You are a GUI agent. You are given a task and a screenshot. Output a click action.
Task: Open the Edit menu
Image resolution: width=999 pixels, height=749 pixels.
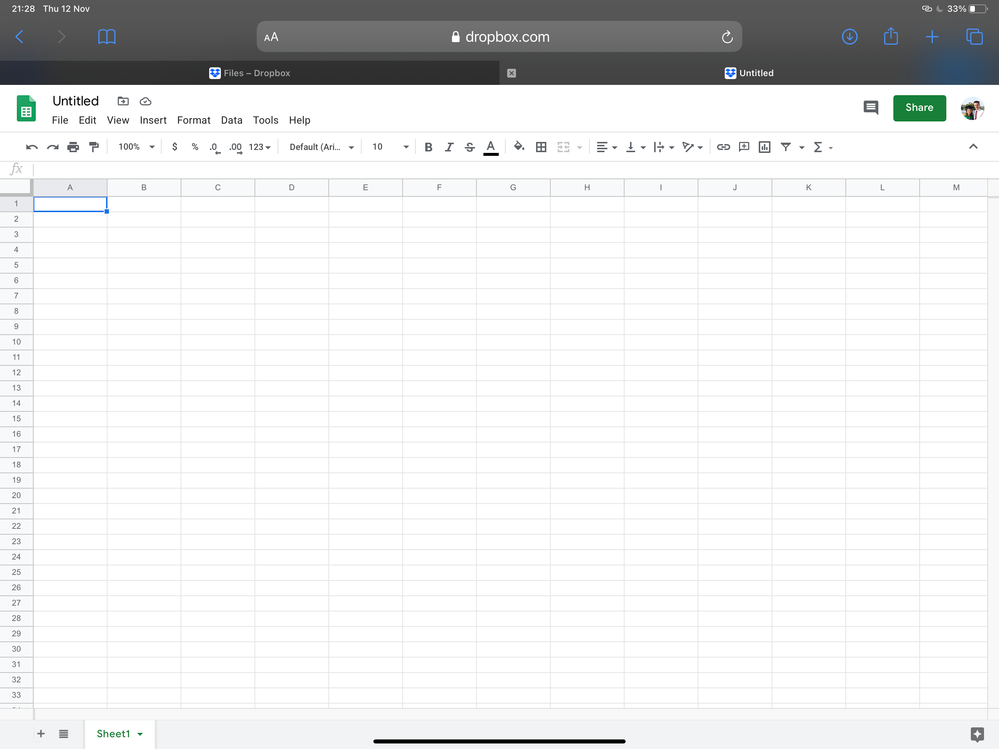(87, 120)
